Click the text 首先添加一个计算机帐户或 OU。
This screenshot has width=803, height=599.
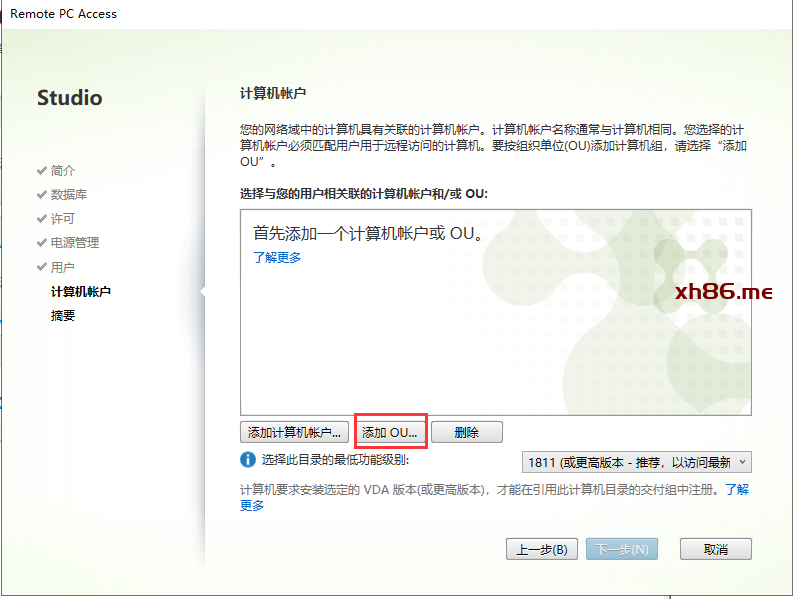coord(368,233)
